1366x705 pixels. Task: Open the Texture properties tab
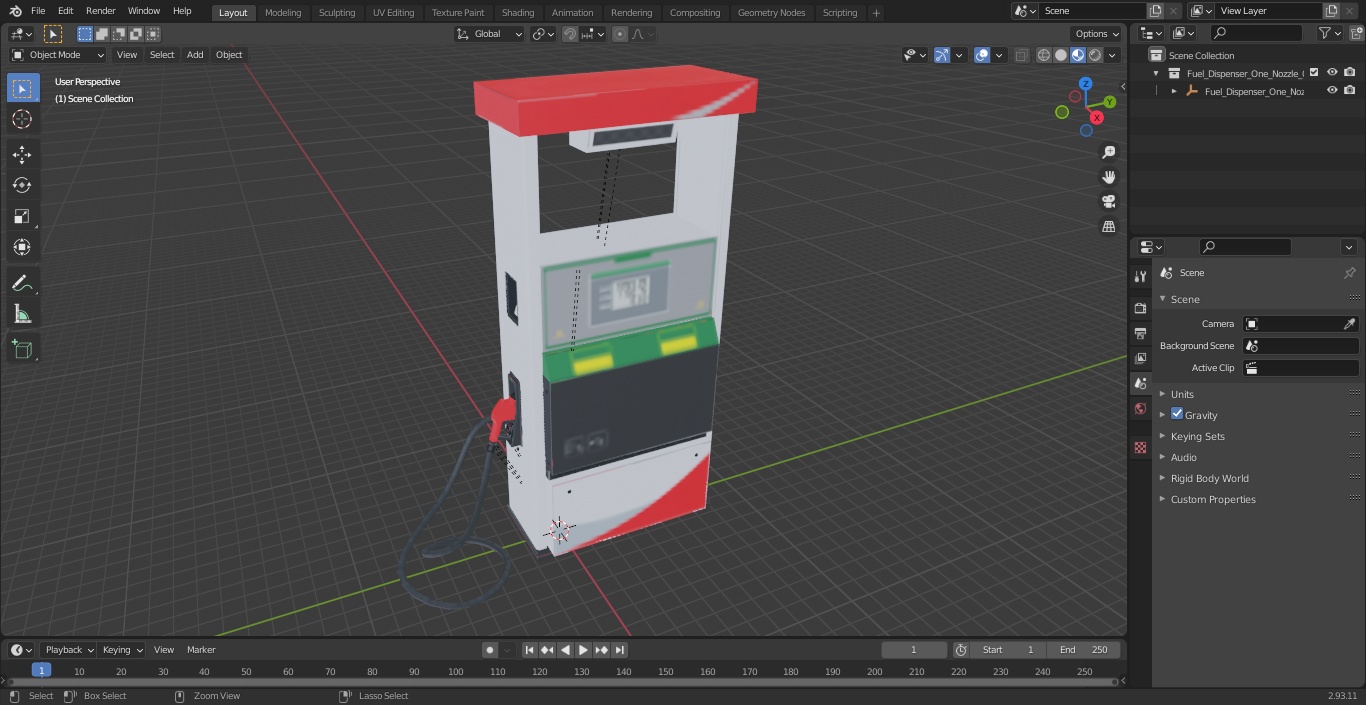tap(1140, 447)
